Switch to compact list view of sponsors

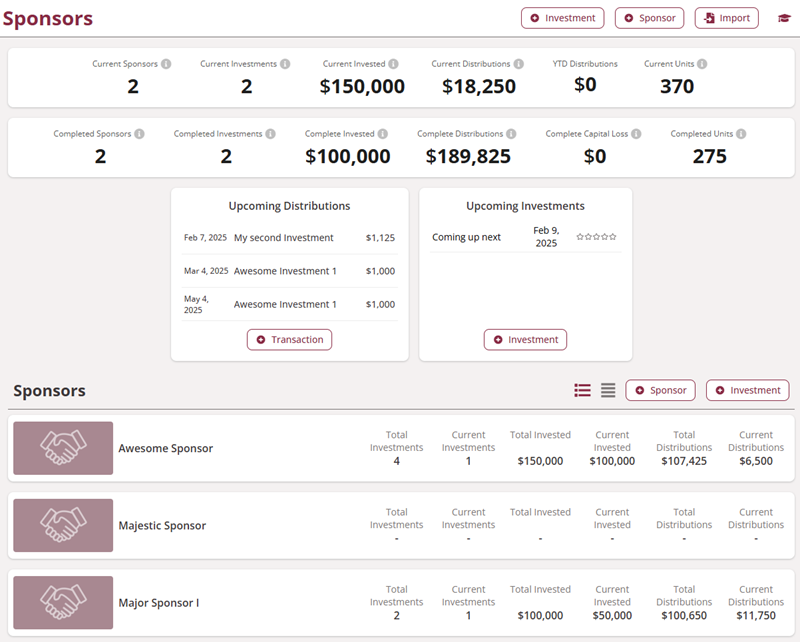[608, 390]
